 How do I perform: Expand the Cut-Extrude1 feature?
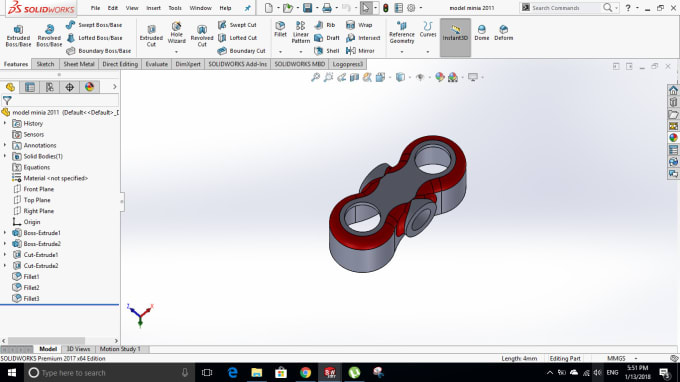coord(5,255)
